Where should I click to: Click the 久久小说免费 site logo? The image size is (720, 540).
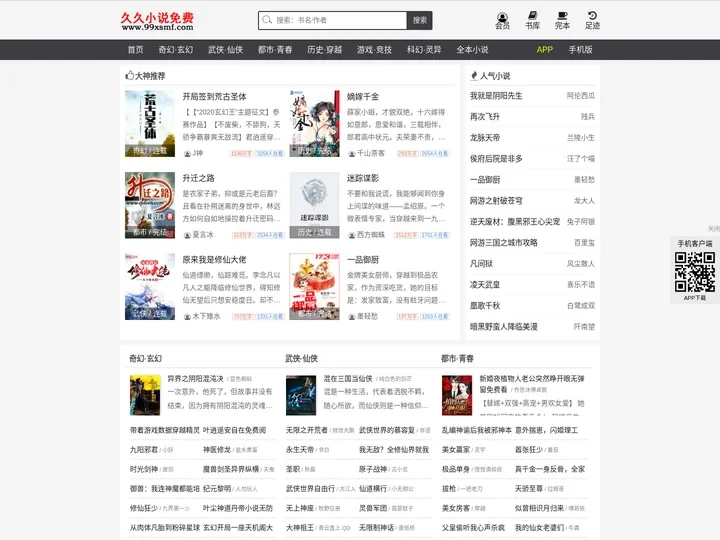click(157, 21)
